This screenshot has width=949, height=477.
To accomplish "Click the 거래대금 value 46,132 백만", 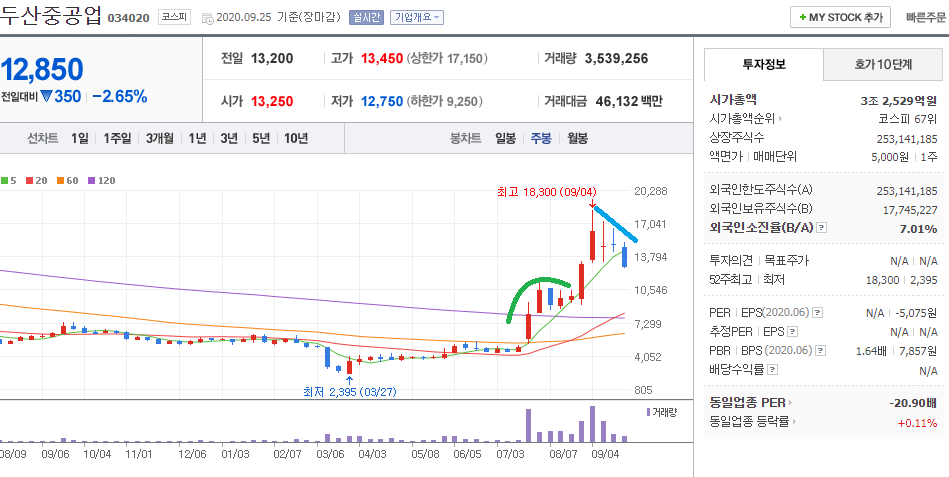I will (629, 101).
